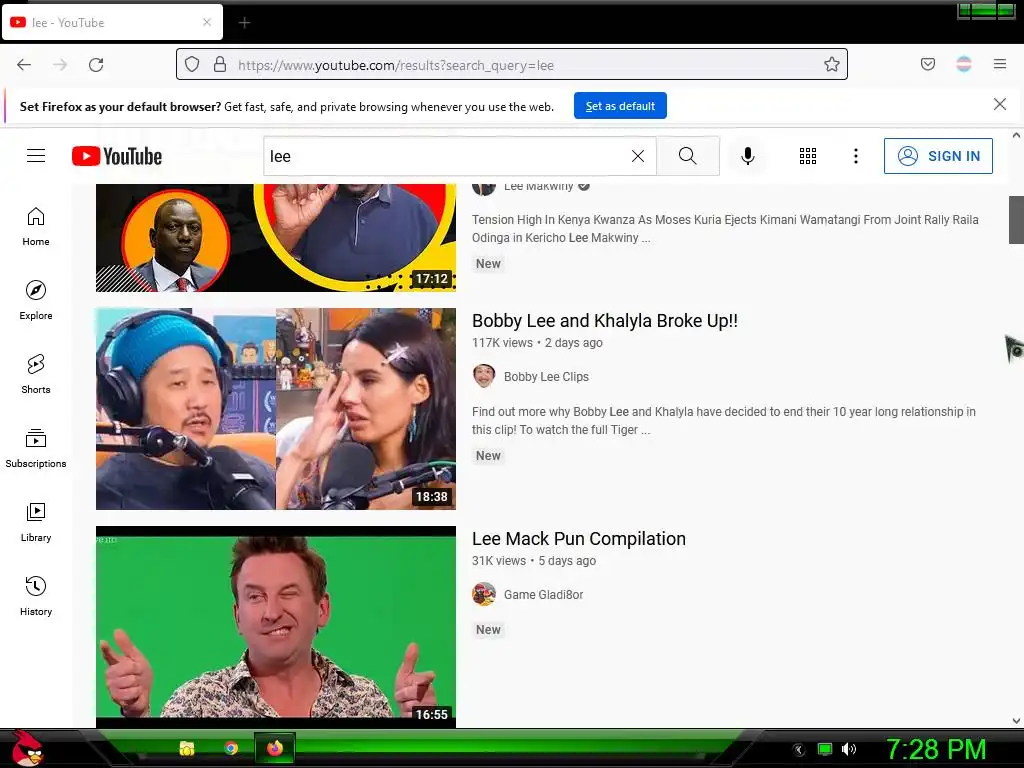Open Lee Mack Pun Compilation thumbnail
The width and height of the screenshot is (1024, 768).
coord(276,627)
